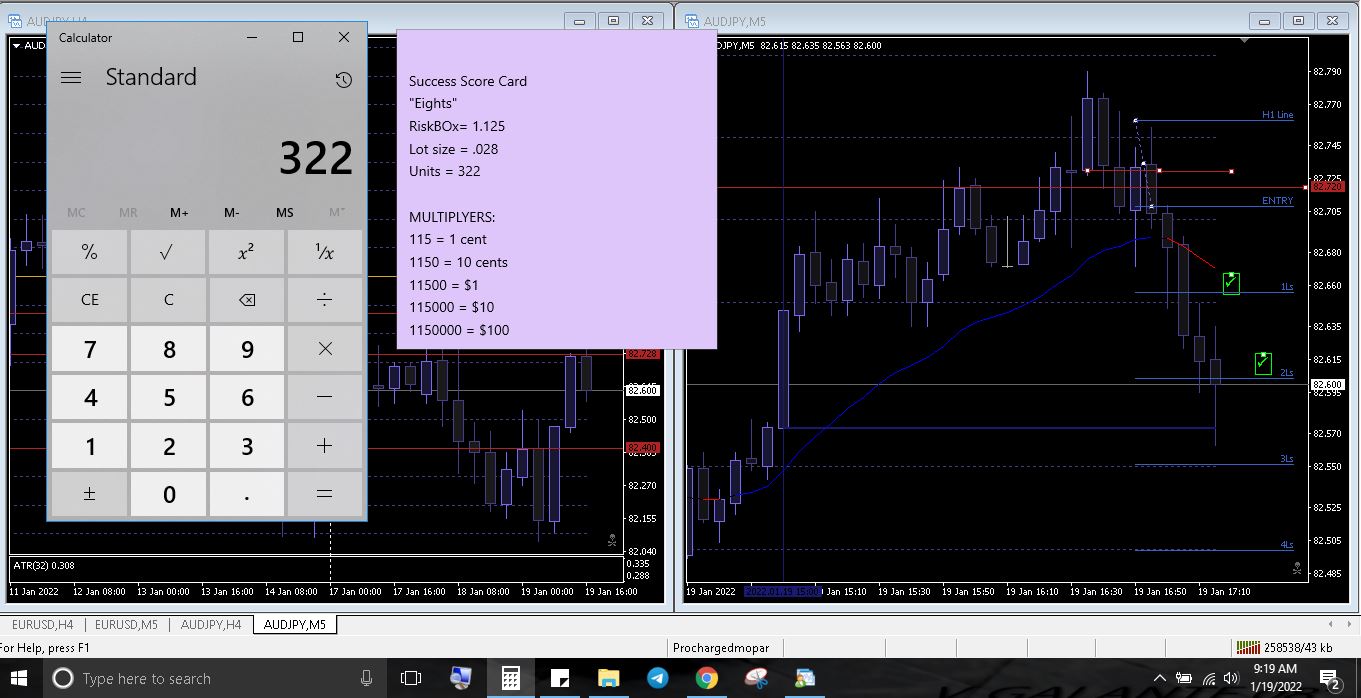Select the AUDJPY,M5 chart tab

pyautogui.click(x=295, y=625)
